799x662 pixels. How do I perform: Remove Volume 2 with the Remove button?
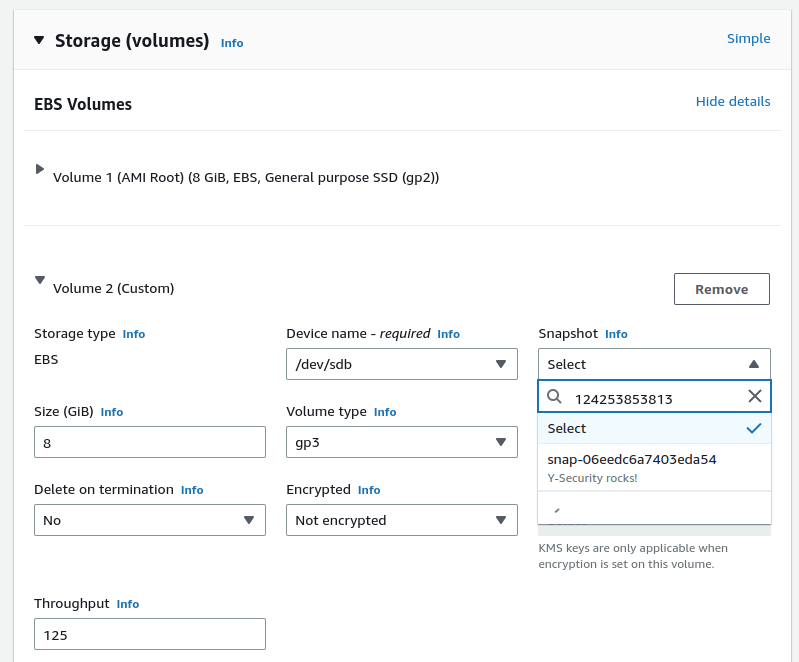tap(721, 289)
